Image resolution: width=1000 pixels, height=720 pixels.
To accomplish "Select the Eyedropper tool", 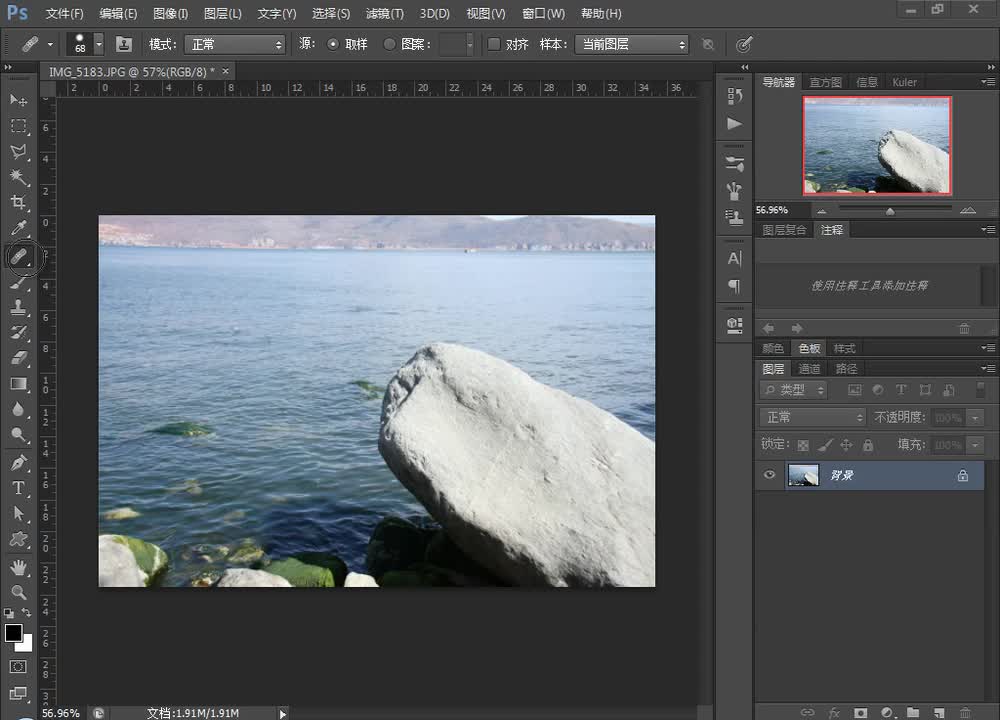I will click(18, 229).
